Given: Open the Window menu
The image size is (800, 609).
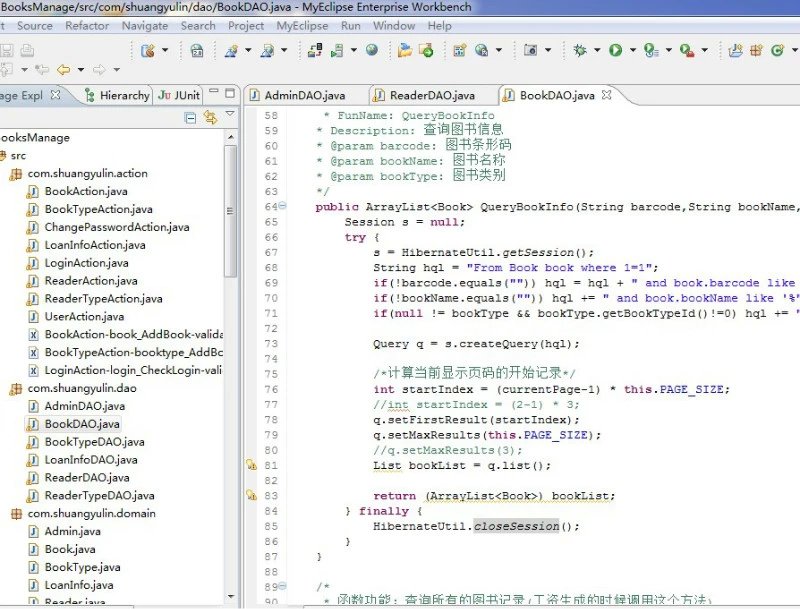Looking at the screenshot, I should click(394, 26).
